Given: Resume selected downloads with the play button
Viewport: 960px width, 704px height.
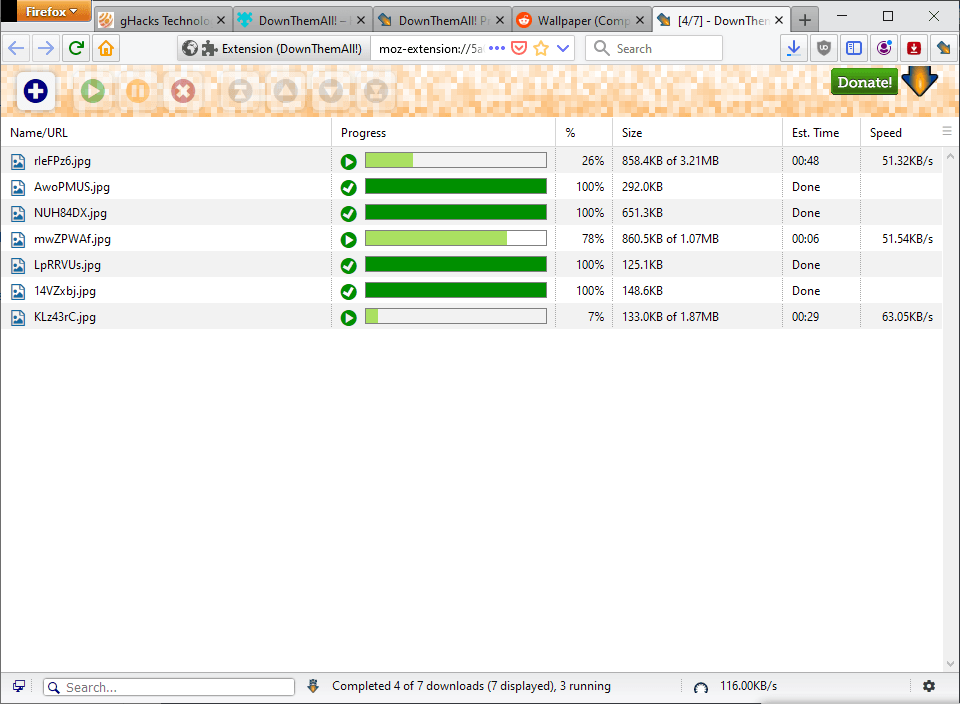Looking at the screenshot, I should (92, 91).
